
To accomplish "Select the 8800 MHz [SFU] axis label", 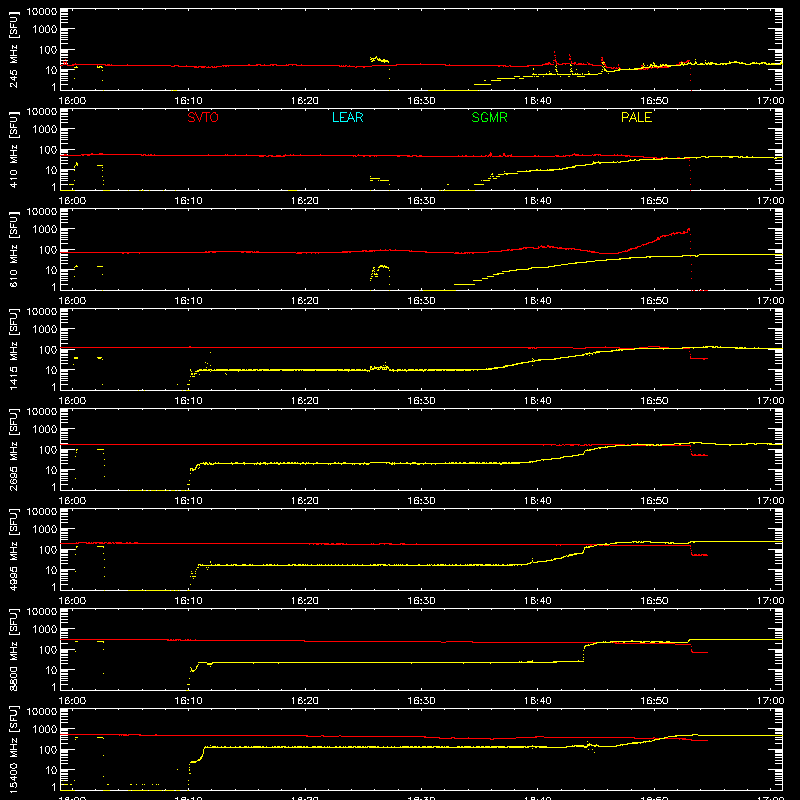I will click(14, 649).
